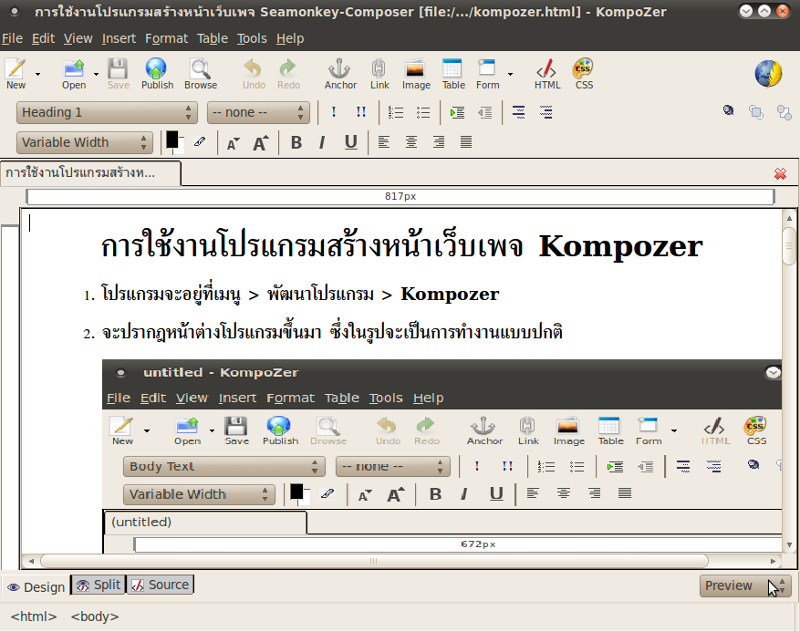The width and height of the screenshot is (800, 632).
Task: Switch to the Source view tab
Action: [x=160, y=585]
